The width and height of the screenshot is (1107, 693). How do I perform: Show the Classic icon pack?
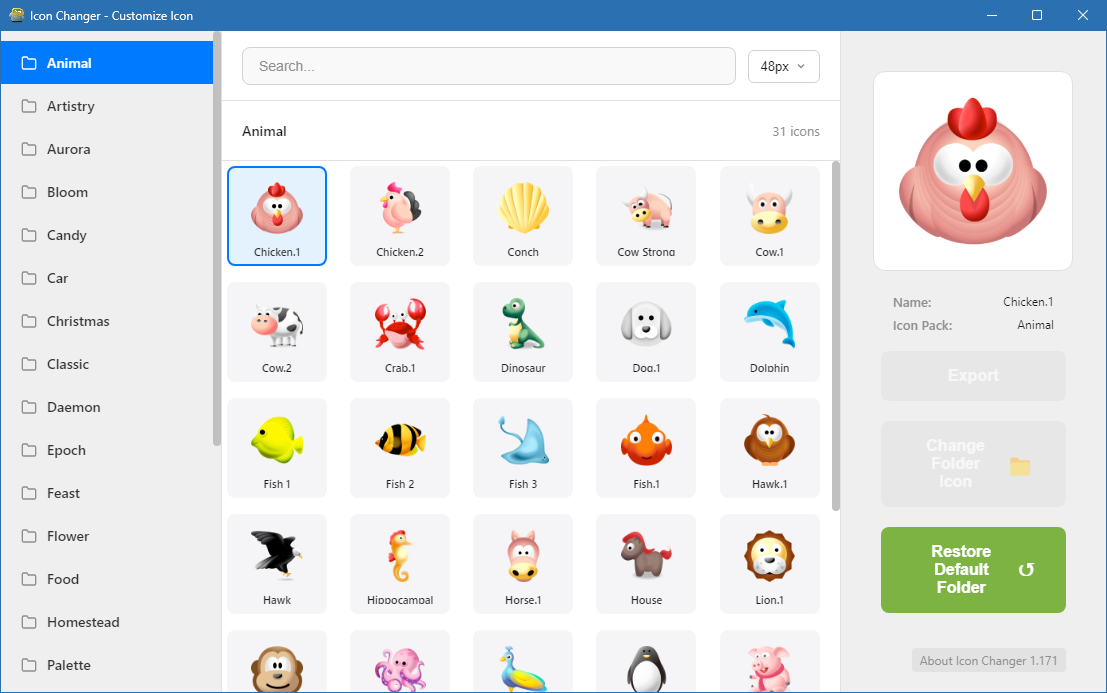[107, 364]
